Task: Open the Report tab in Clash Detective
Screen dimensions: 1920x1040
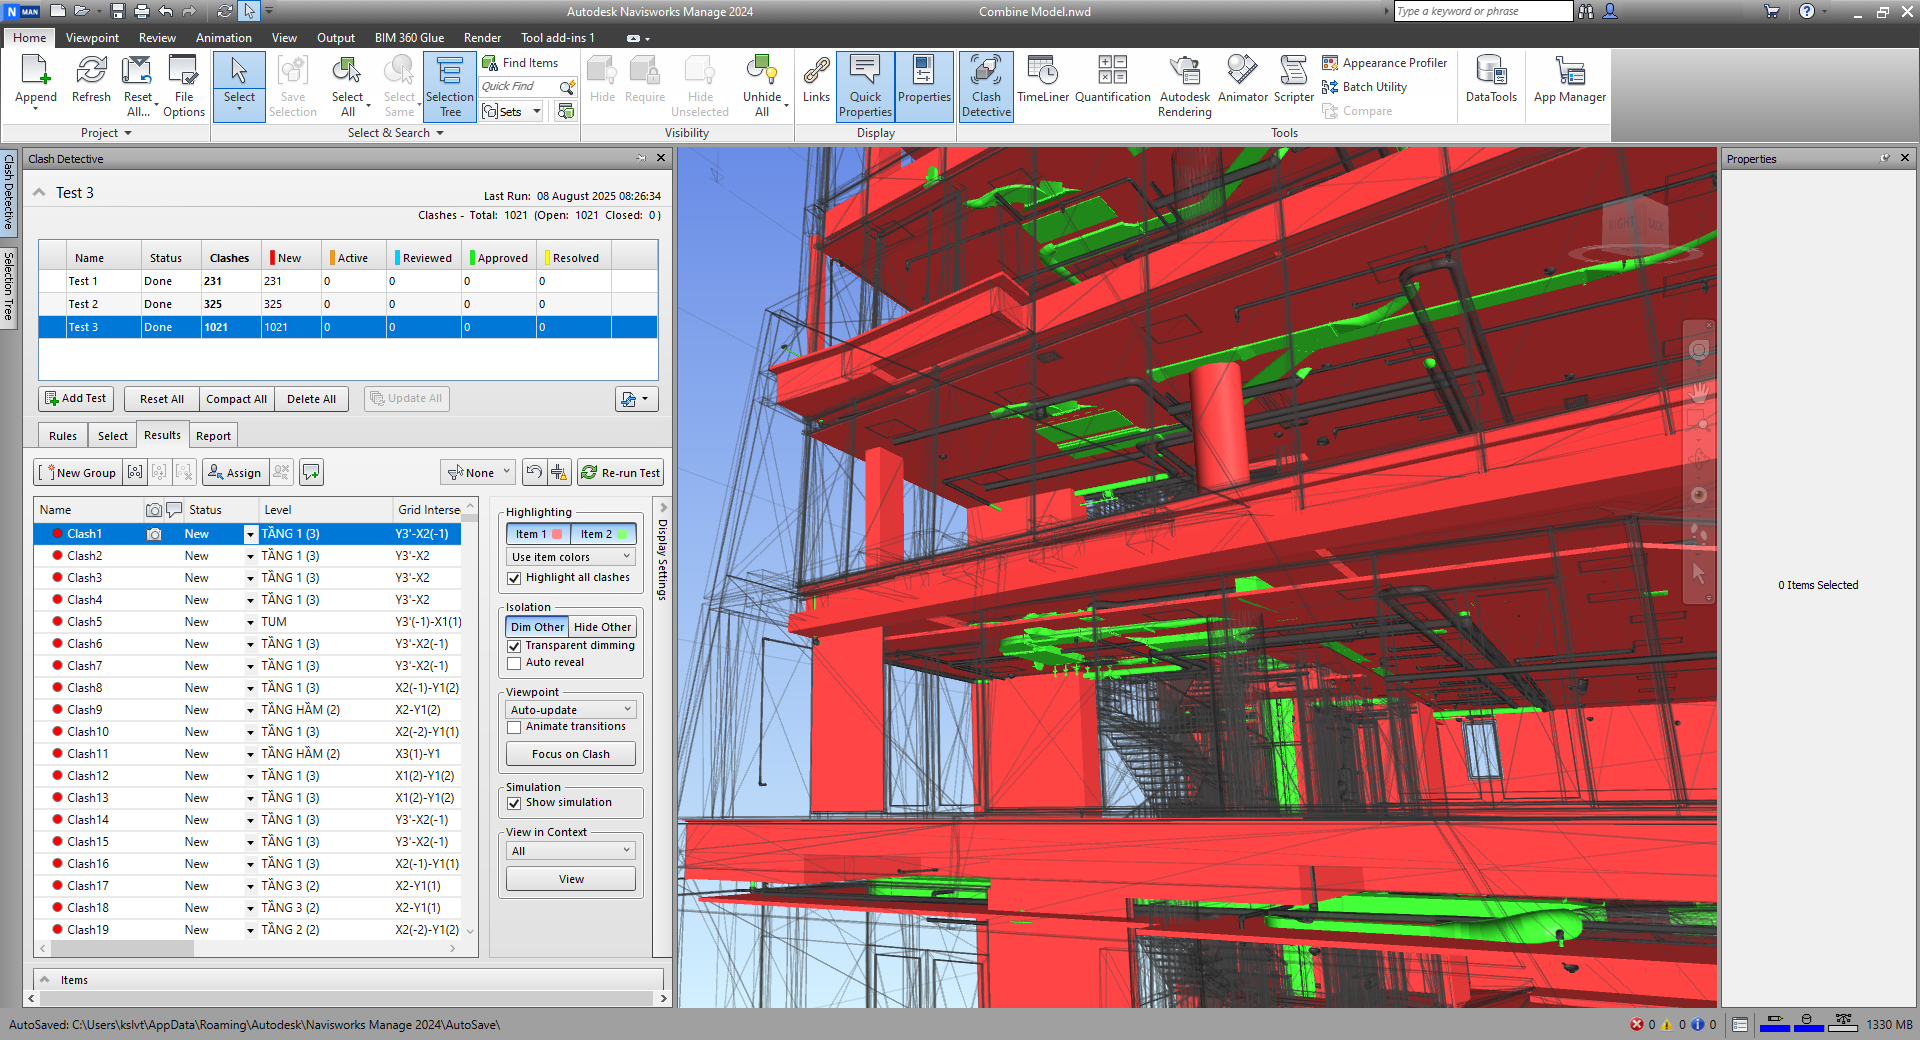Action: [x=213, y=436]
